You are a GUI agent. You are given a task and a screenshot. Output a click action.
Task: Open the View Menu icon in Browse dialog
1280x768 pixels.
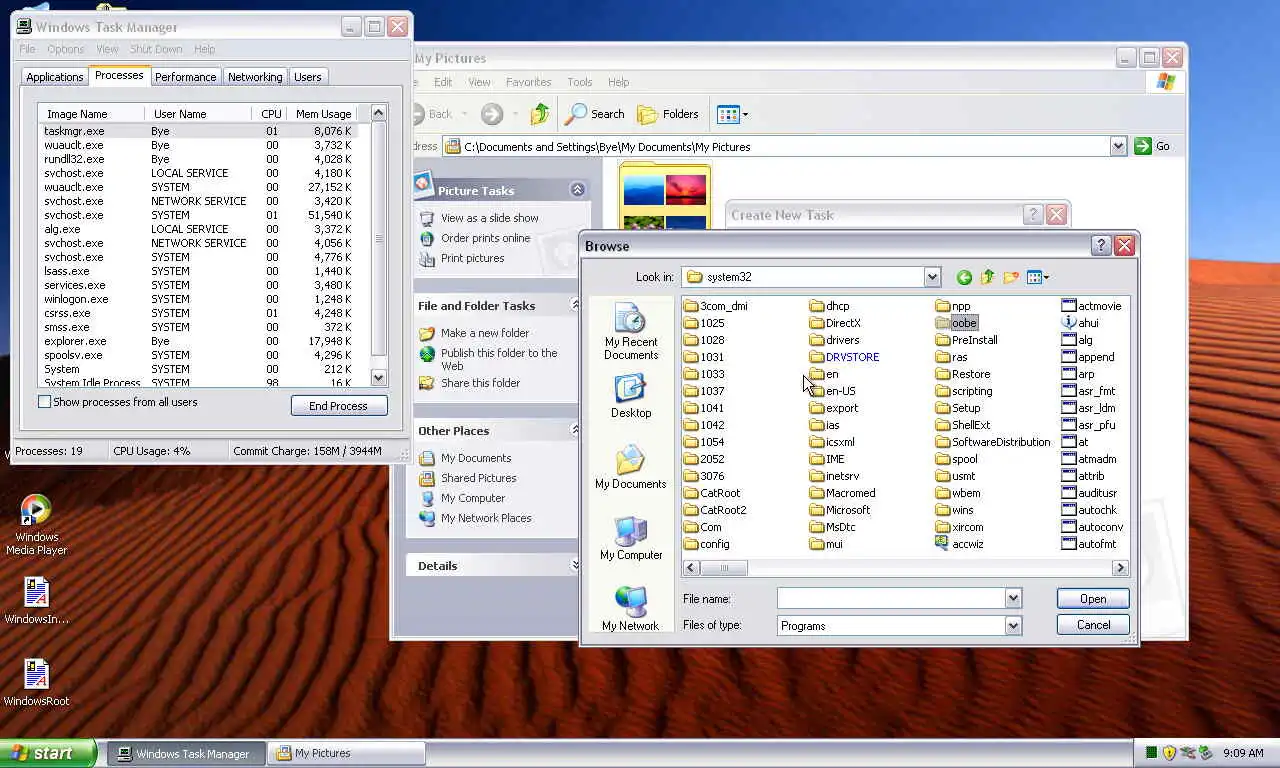(1038, 277)
